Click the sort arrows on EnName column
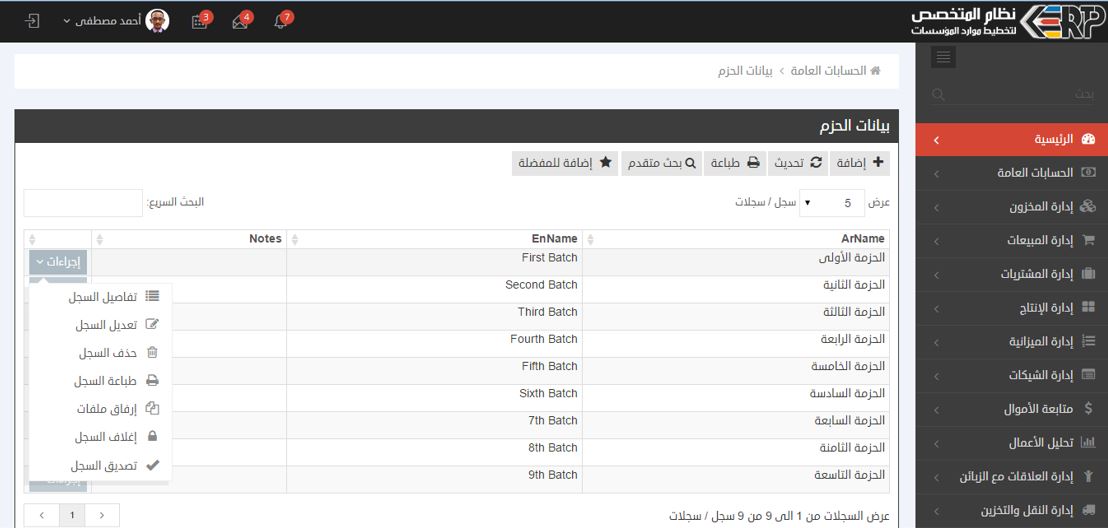 (294, 239)
